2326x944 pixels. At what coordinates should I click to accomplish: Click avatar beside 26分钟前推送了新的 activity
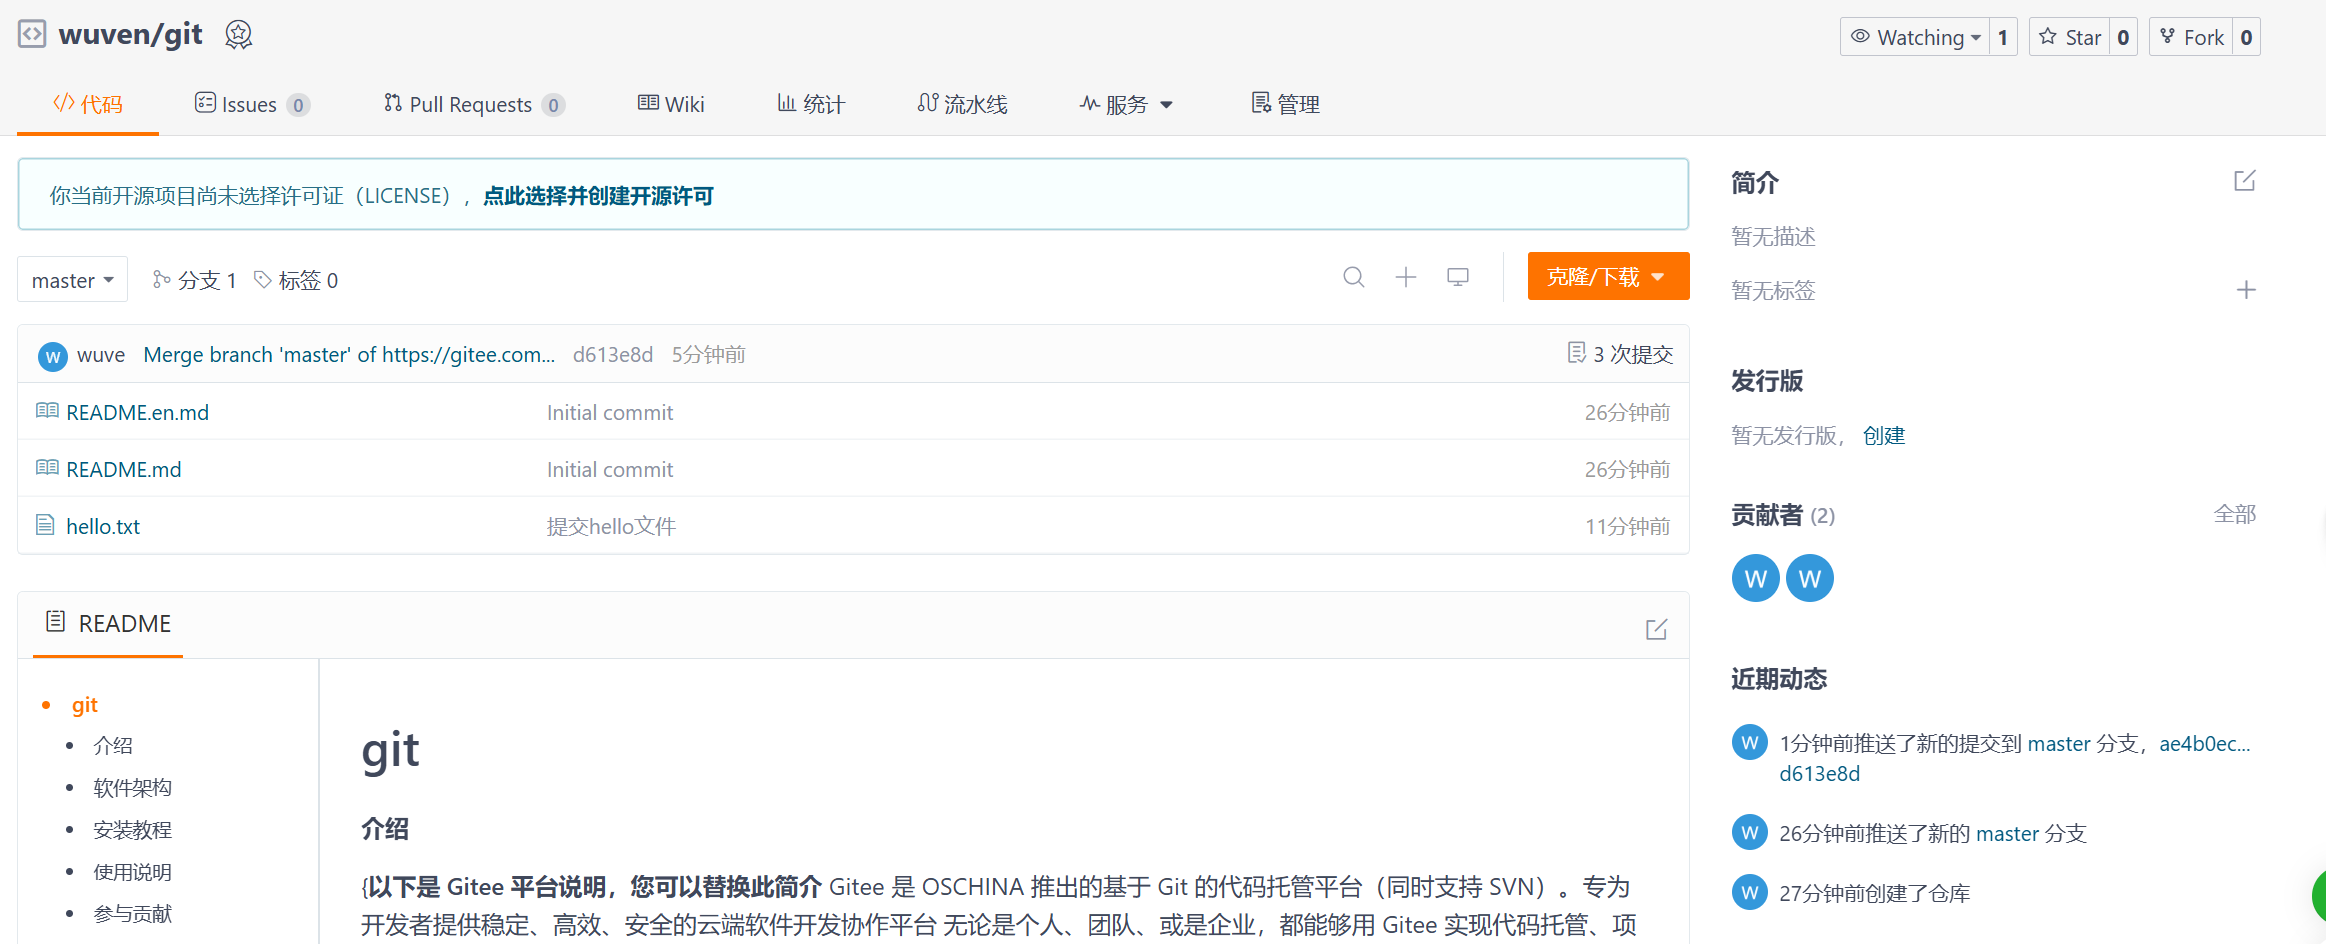click(1749, 832)
